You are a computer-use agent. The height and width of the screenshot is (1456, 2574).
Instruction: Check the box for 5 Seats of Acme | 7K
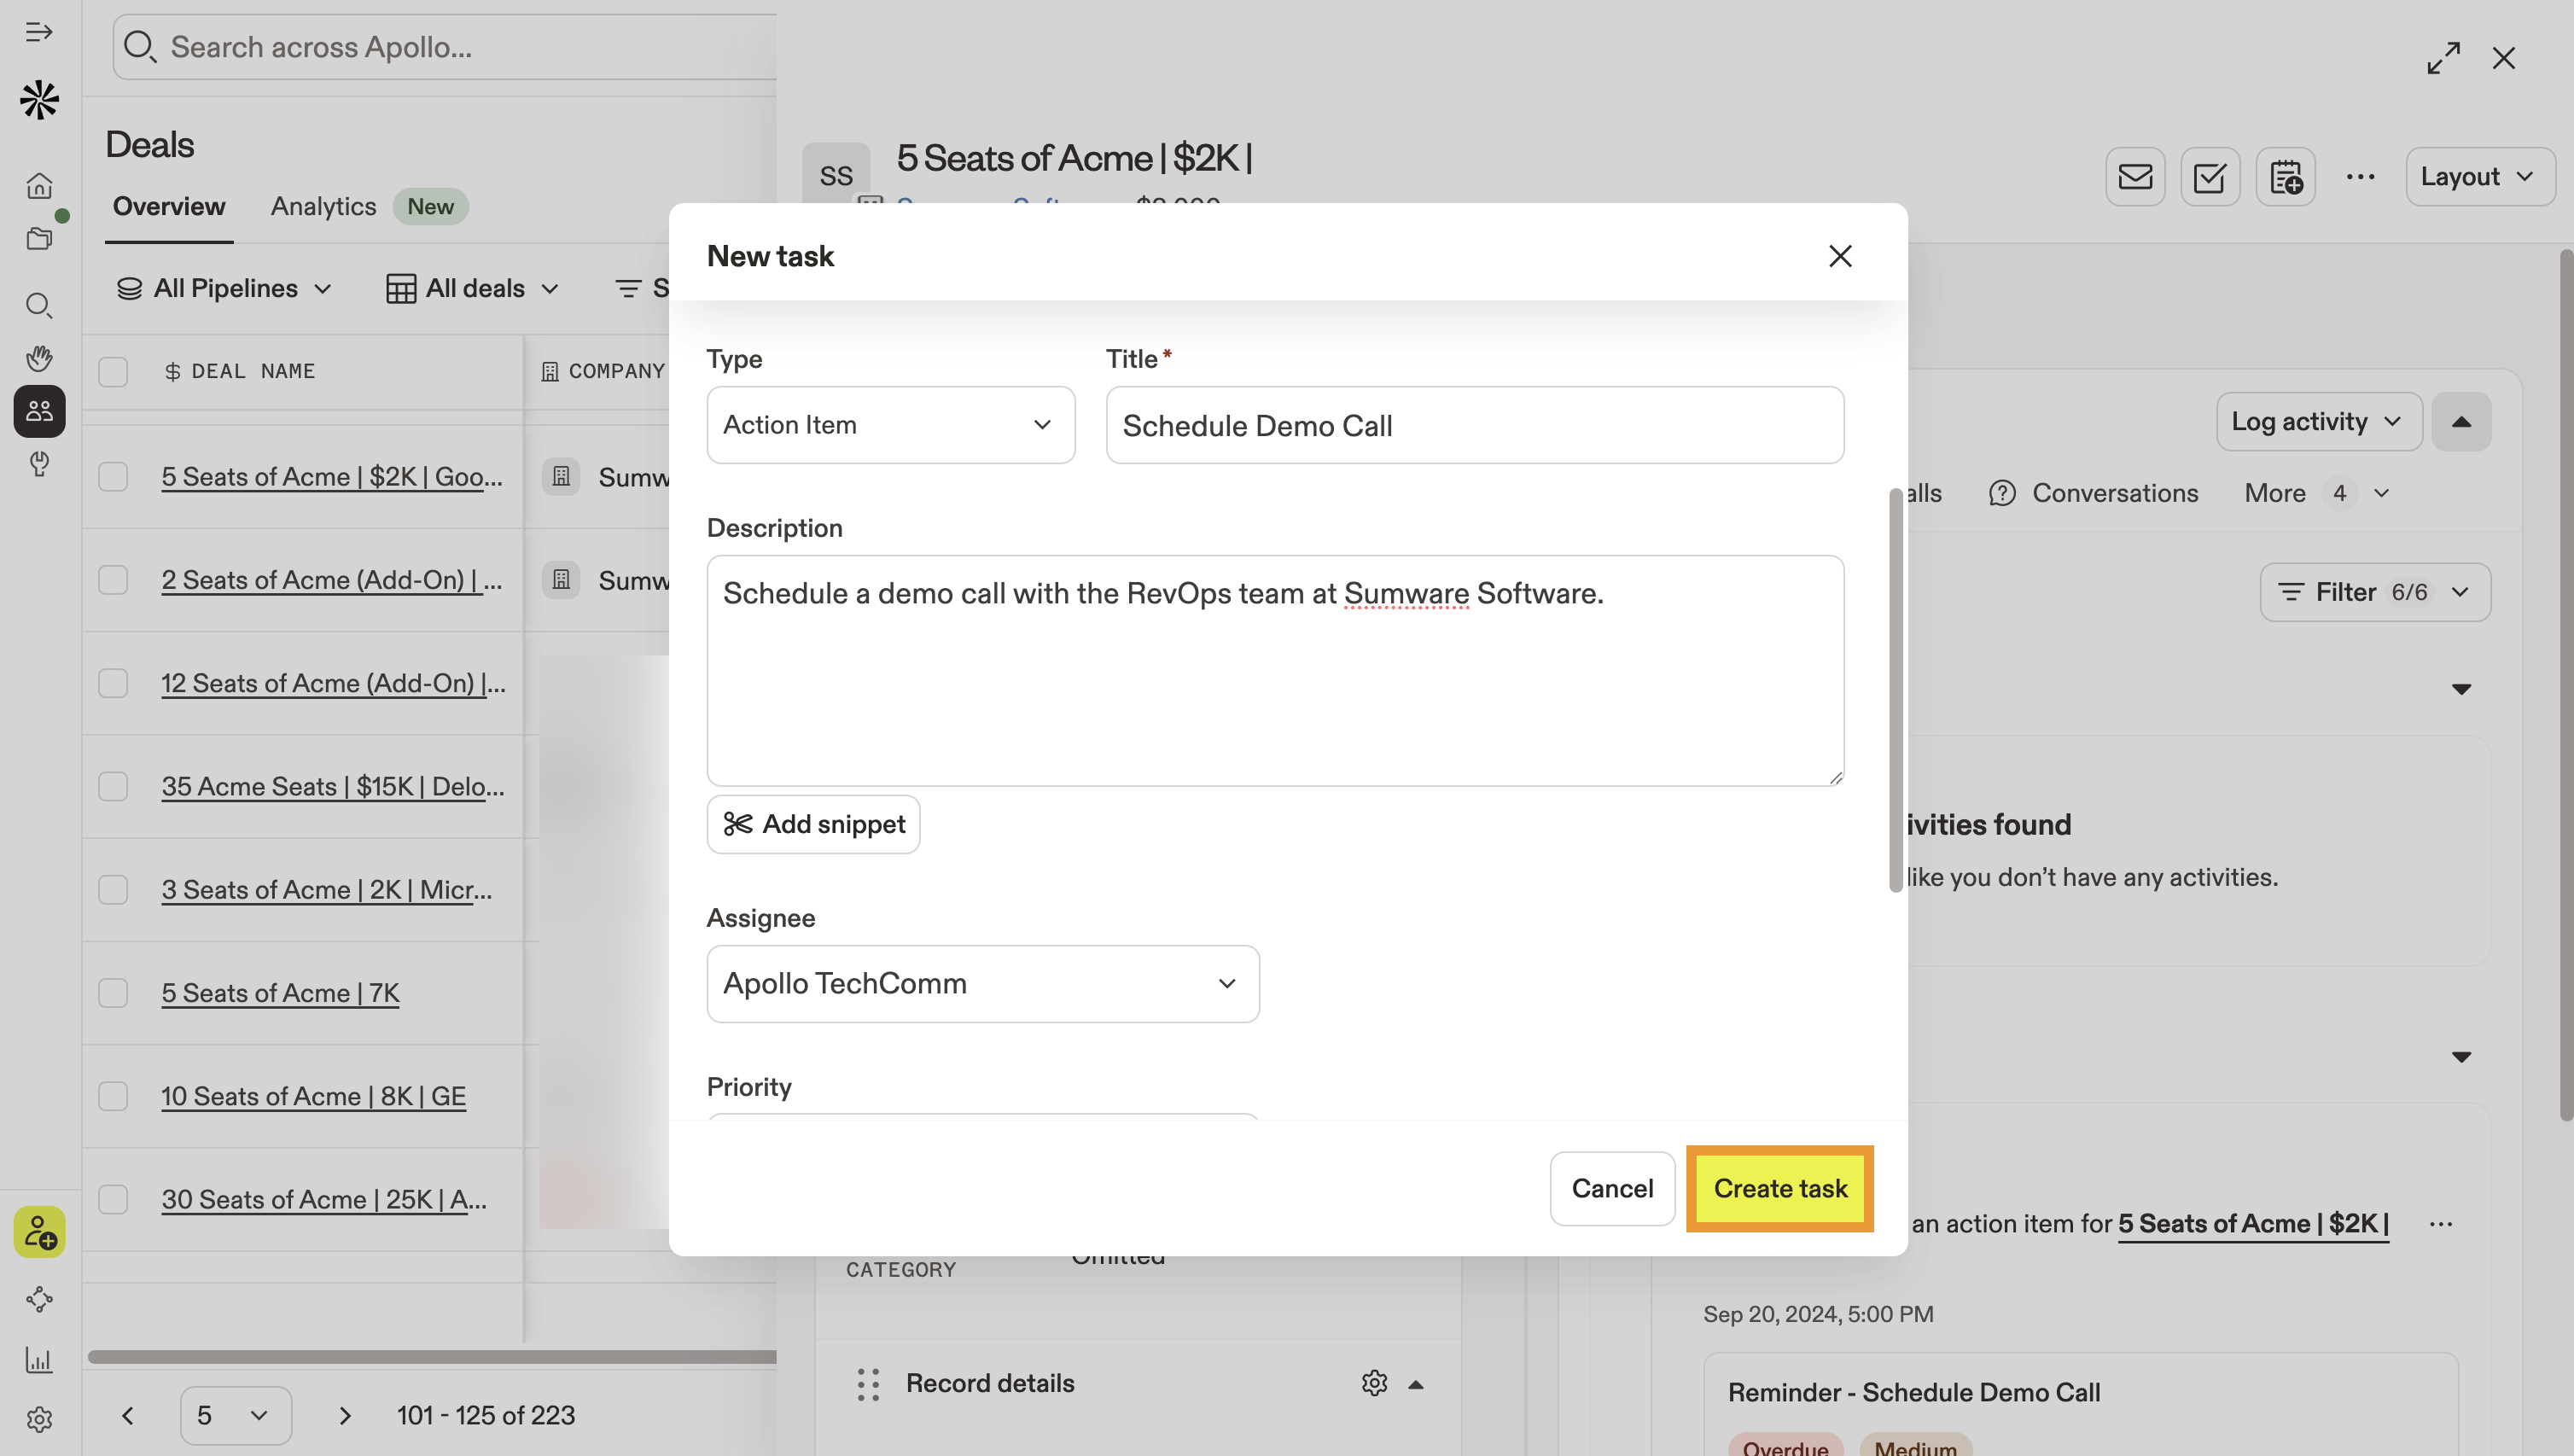[x=113, y=993]
